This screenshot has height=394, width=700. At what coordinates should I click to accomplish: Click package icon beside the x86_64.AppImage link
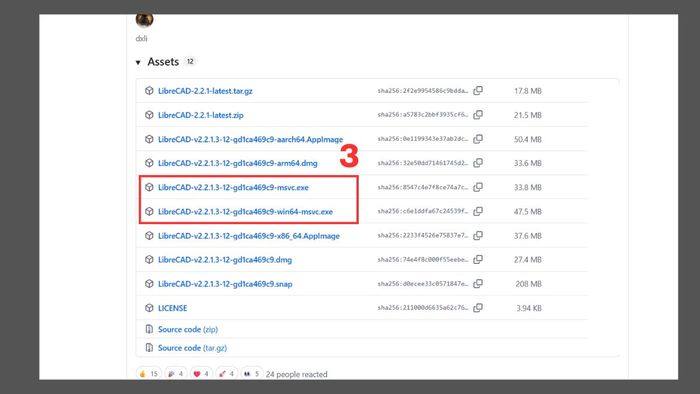(x=149, y=235)
